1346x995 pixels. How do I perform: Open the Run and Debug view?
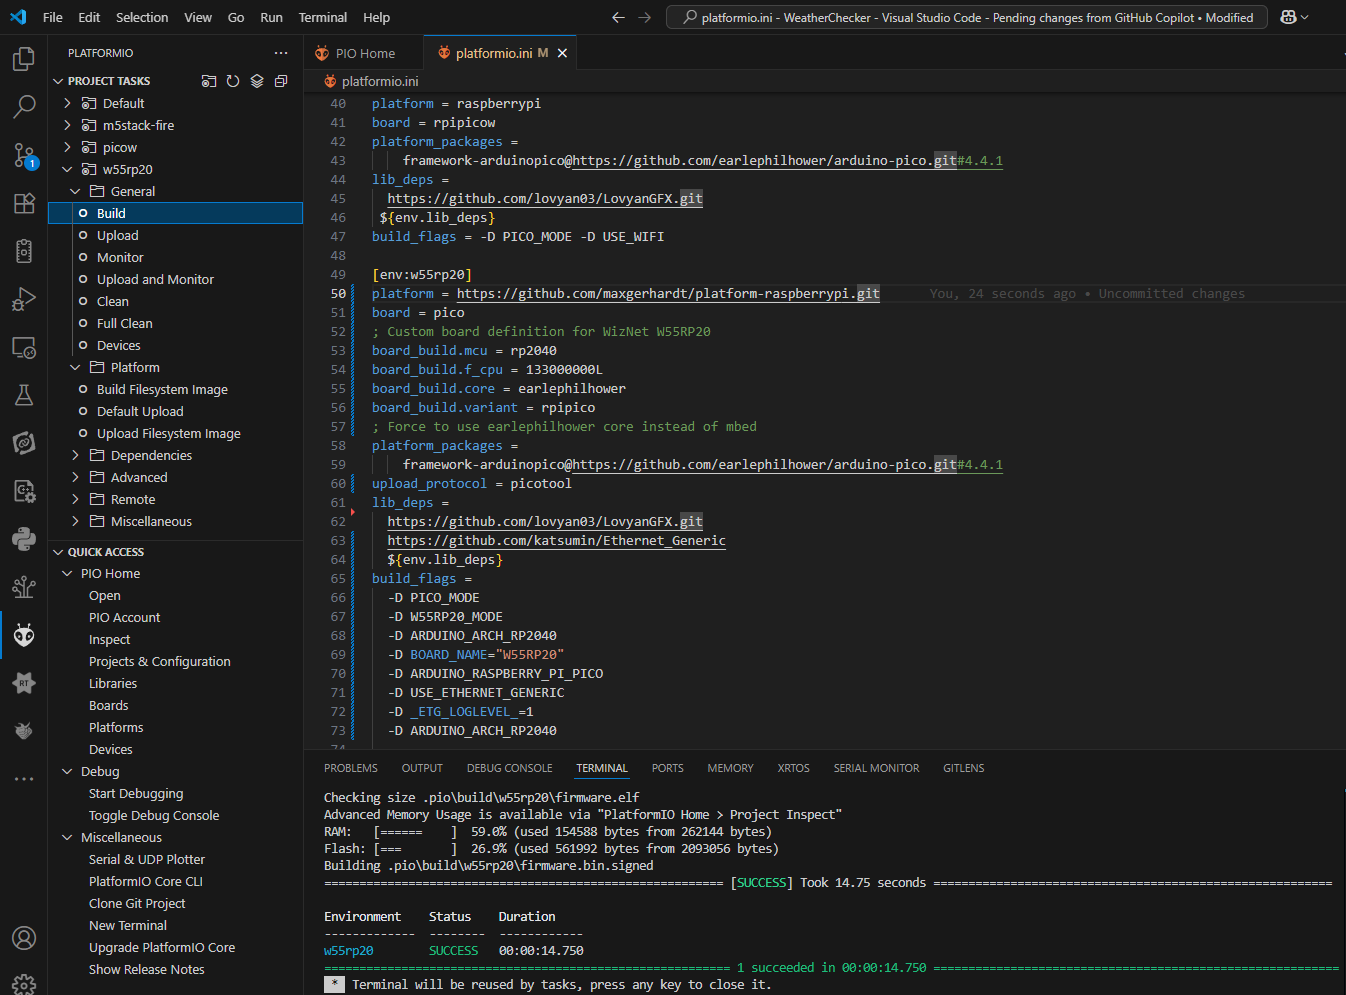point(24,299)
